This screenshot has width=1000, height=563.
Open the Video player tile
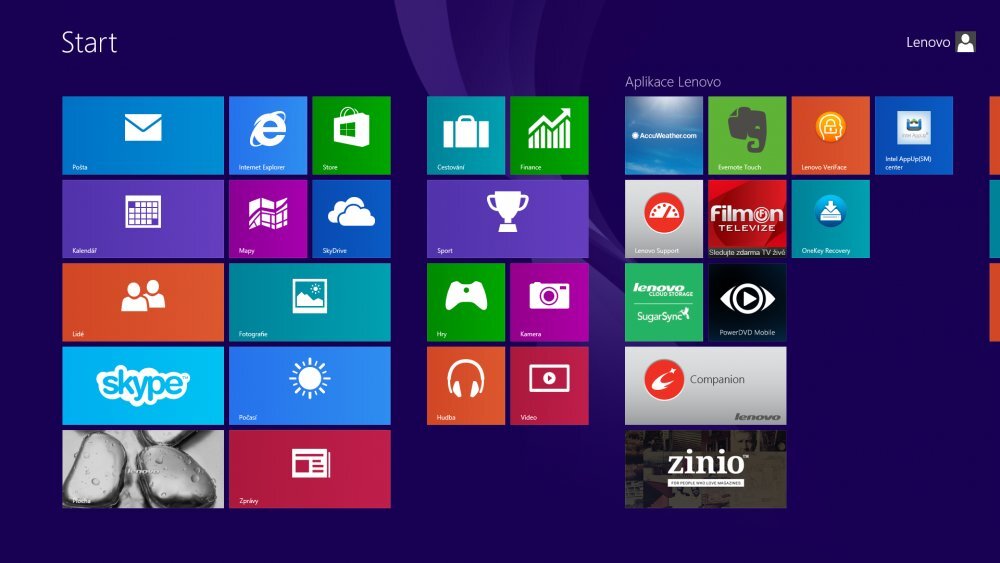tap(549, 386)
